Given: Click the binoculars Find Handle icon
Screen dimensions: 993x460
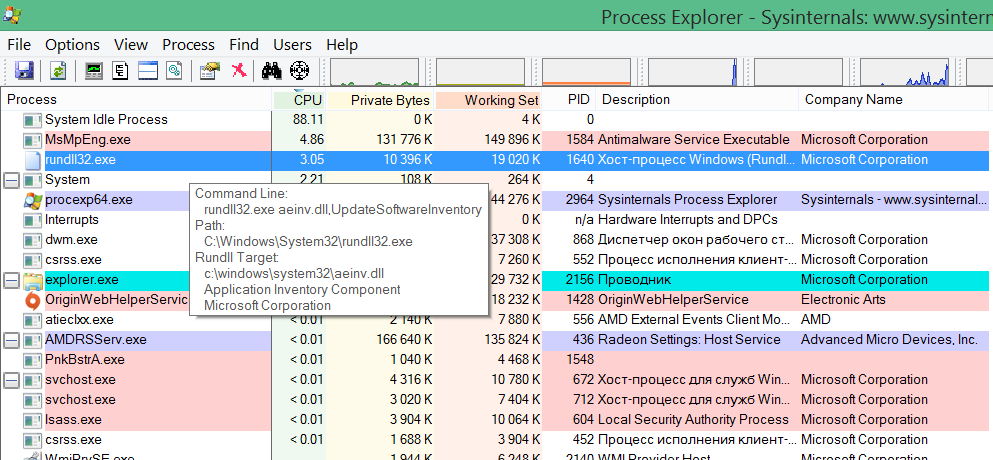Looking at the screenshot, I should tap(270, 71).
